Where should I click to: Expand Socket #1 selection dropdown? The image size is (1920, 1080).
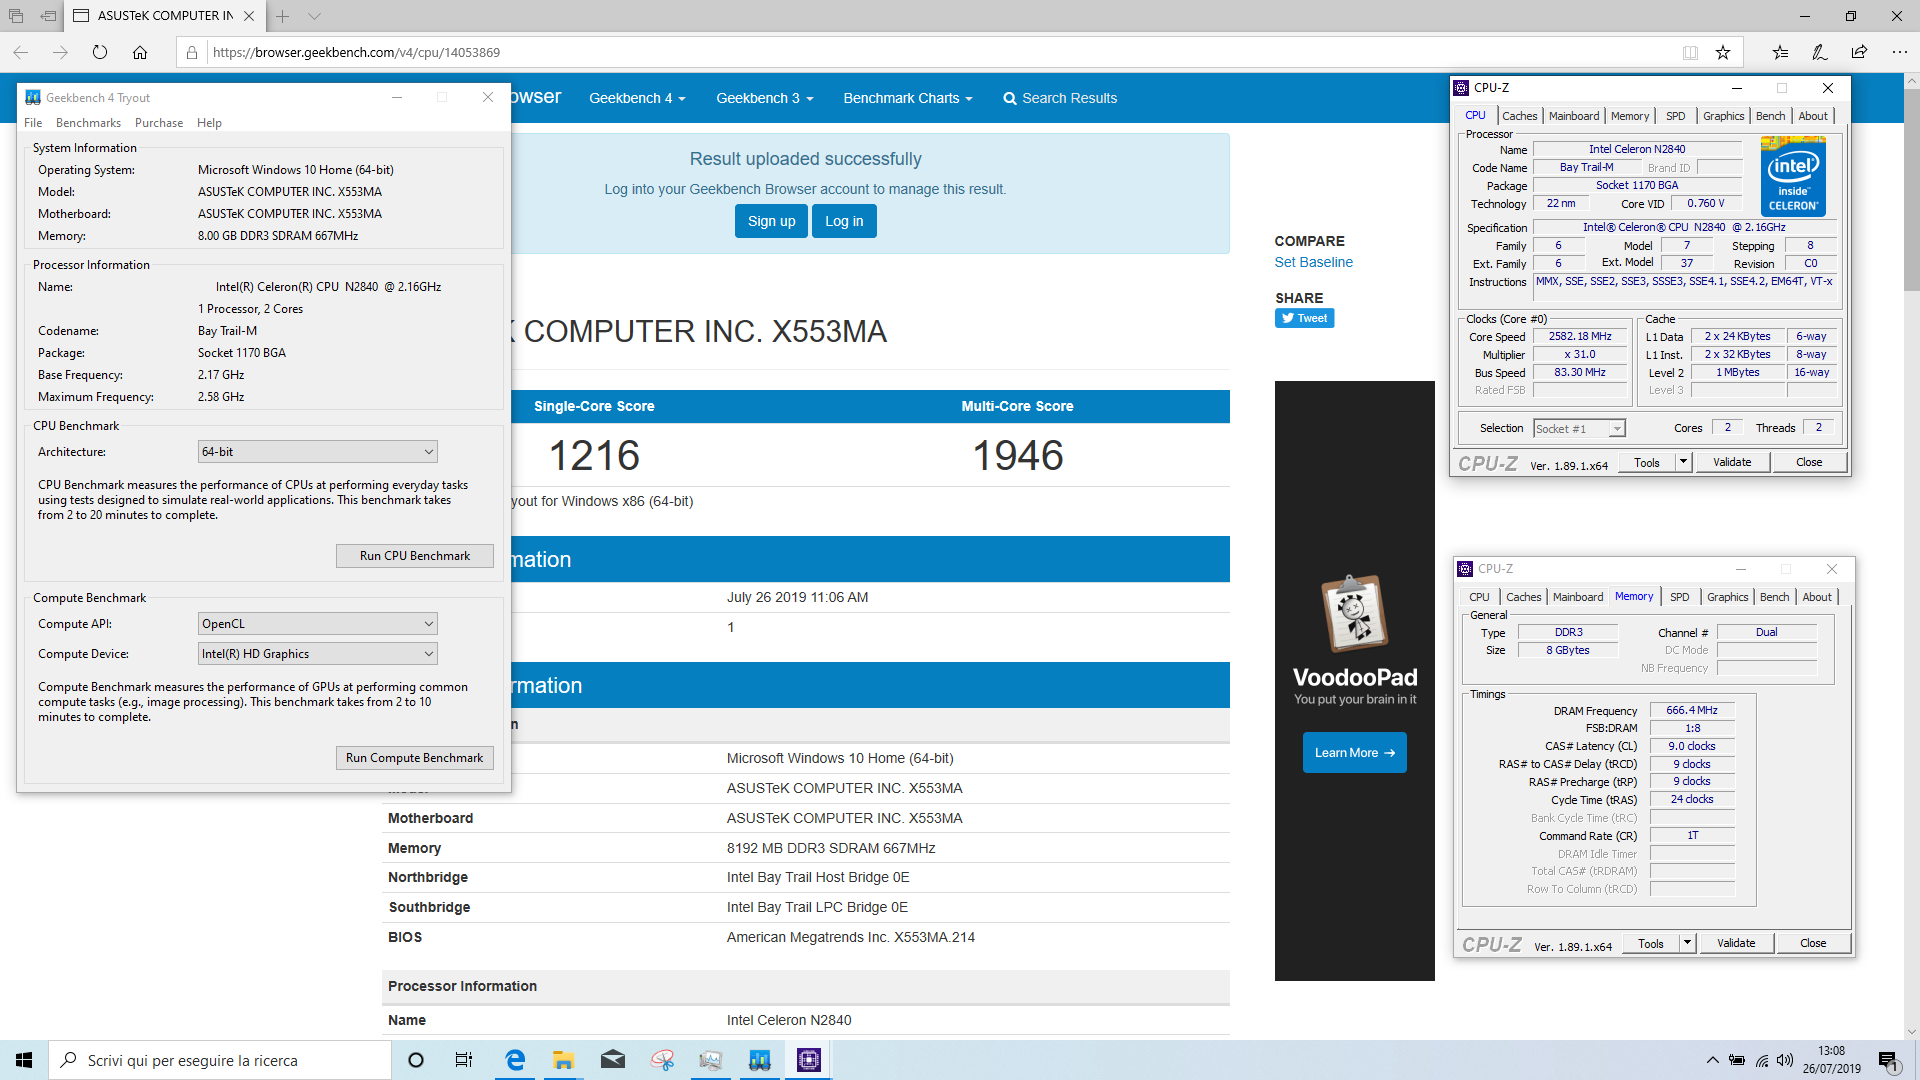tap(1579, 429)
